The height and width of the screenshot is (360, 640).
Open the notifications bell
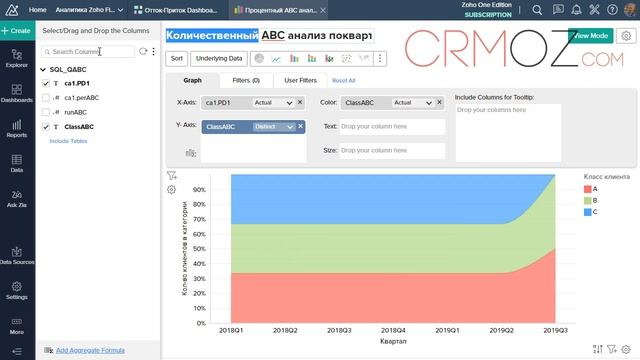[576, 10]
